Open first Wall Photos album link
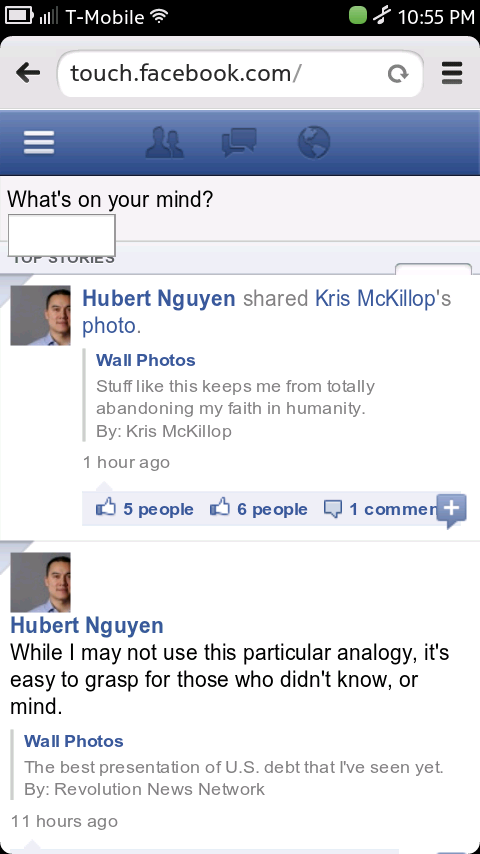 145,360
